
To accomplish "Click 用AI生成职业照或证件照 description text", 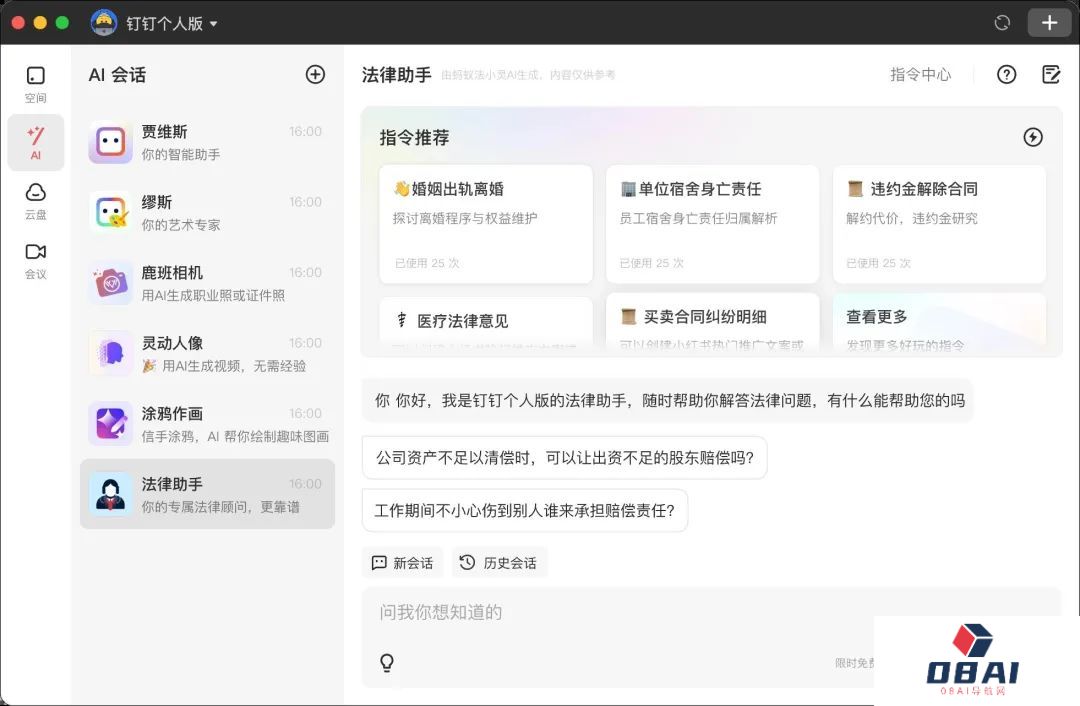I will click(213, 295).
